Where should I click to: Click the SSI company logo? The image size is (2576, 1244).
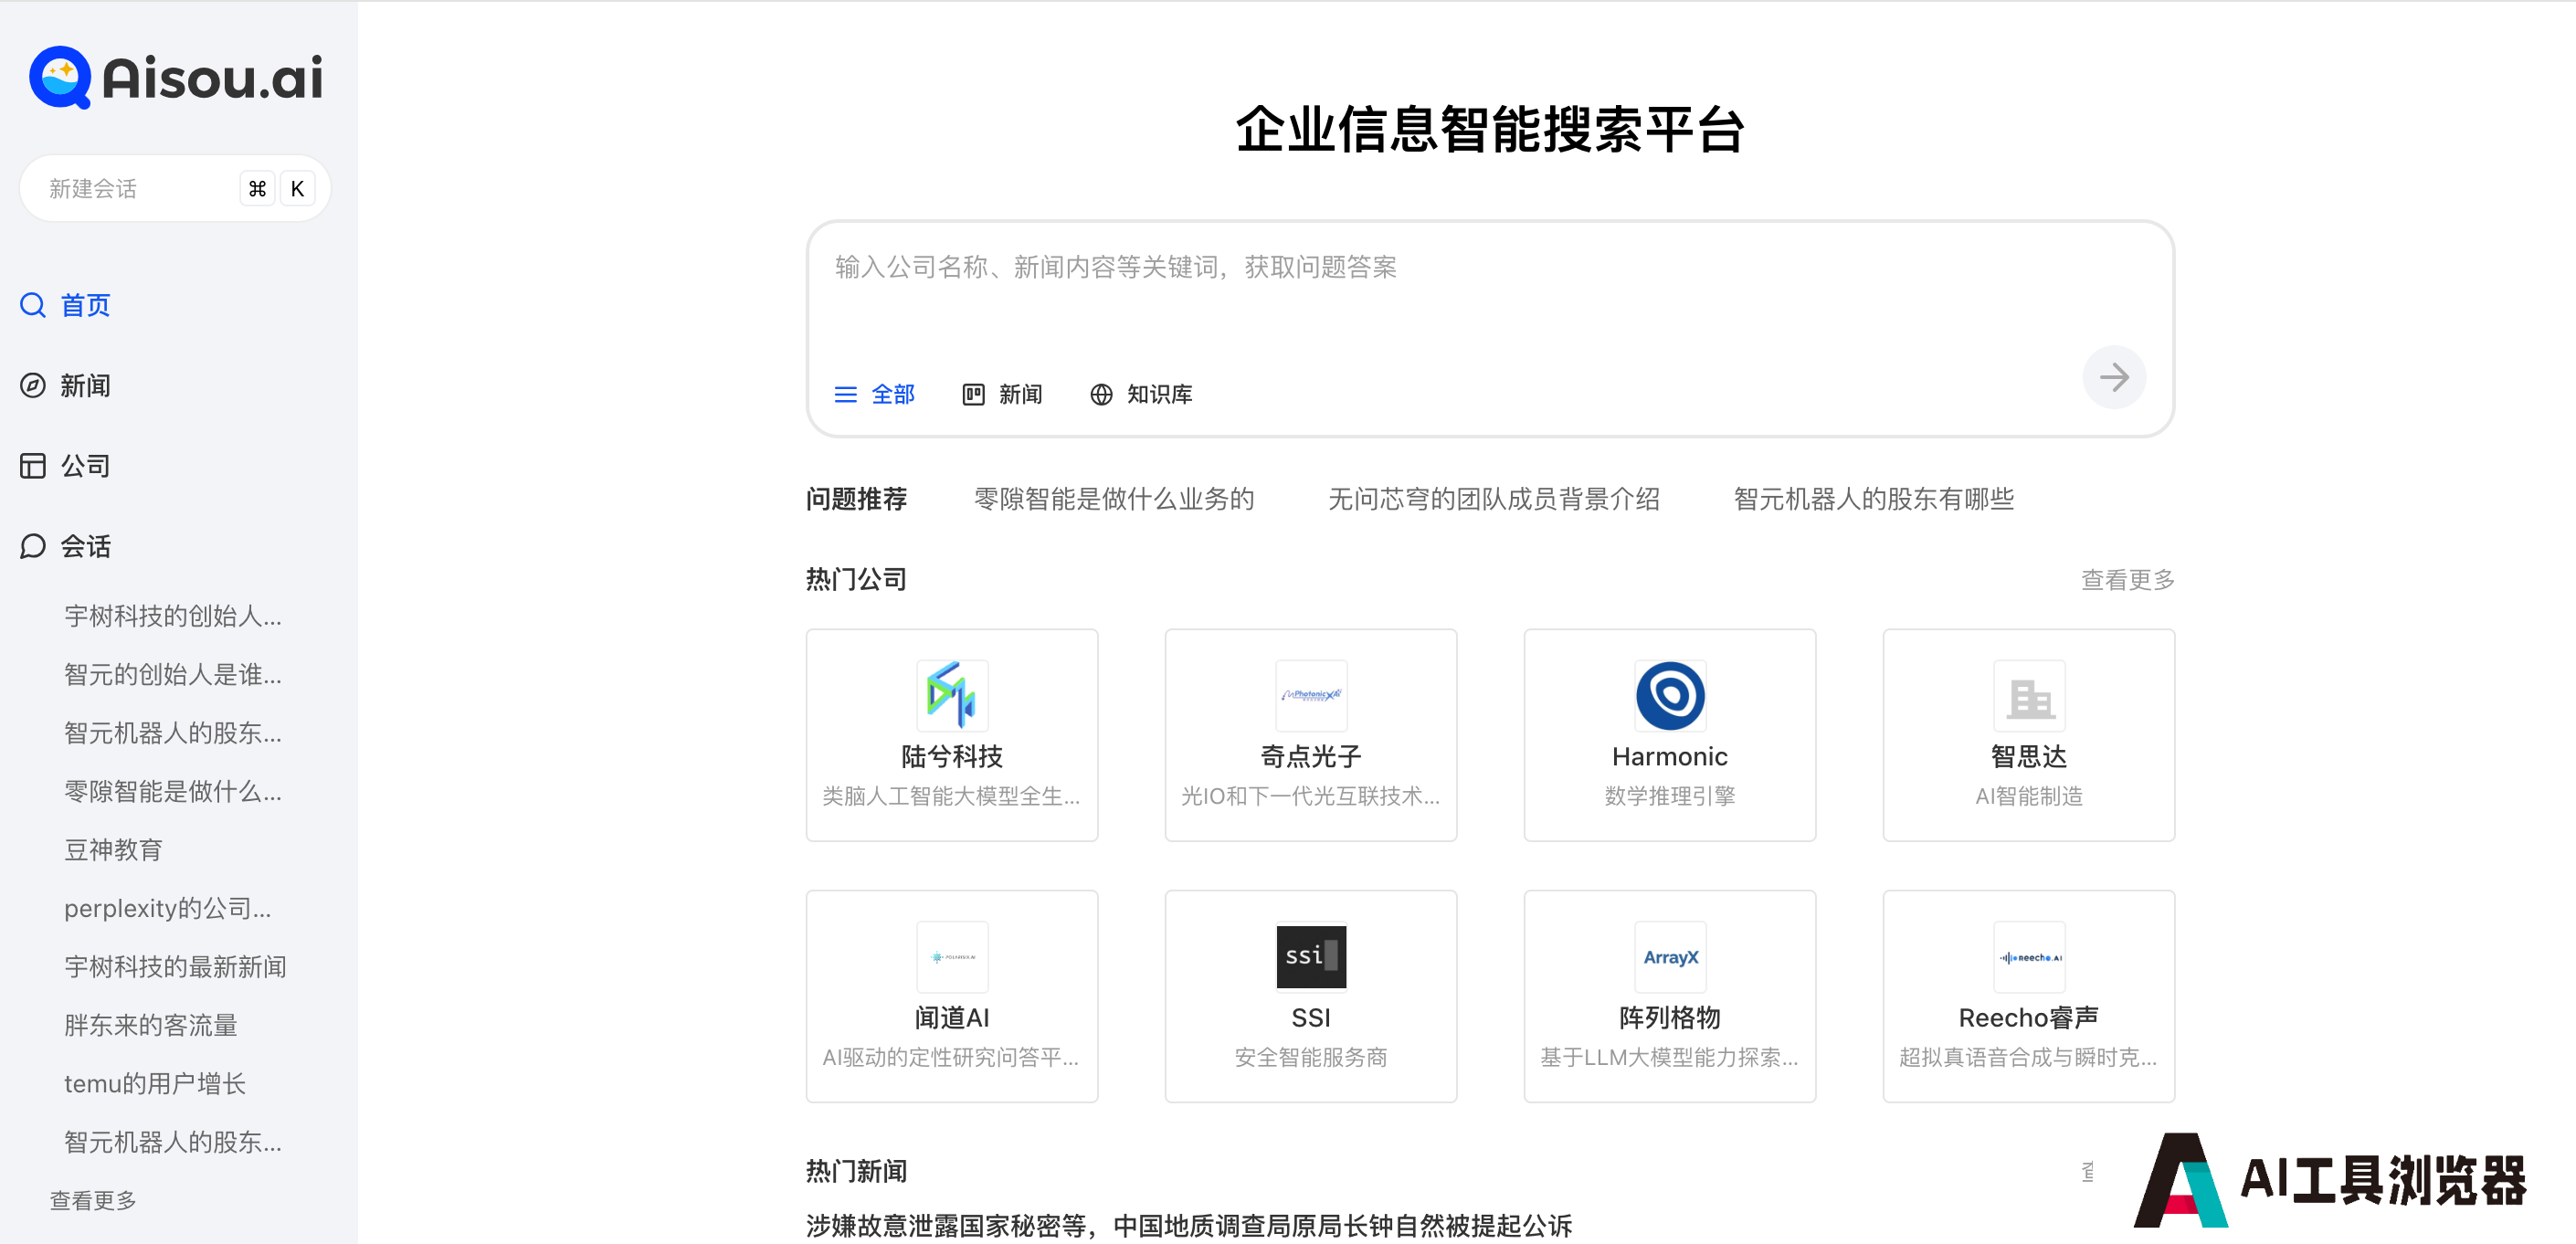[1311, 957]
